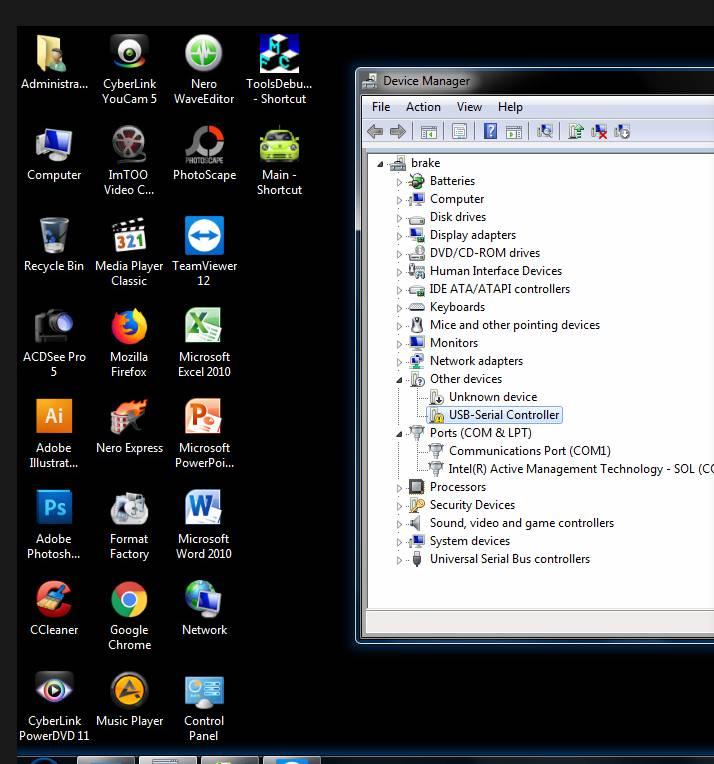Open the View menu in Device Manager
The image size is (714, 764).
coord(469,107)
